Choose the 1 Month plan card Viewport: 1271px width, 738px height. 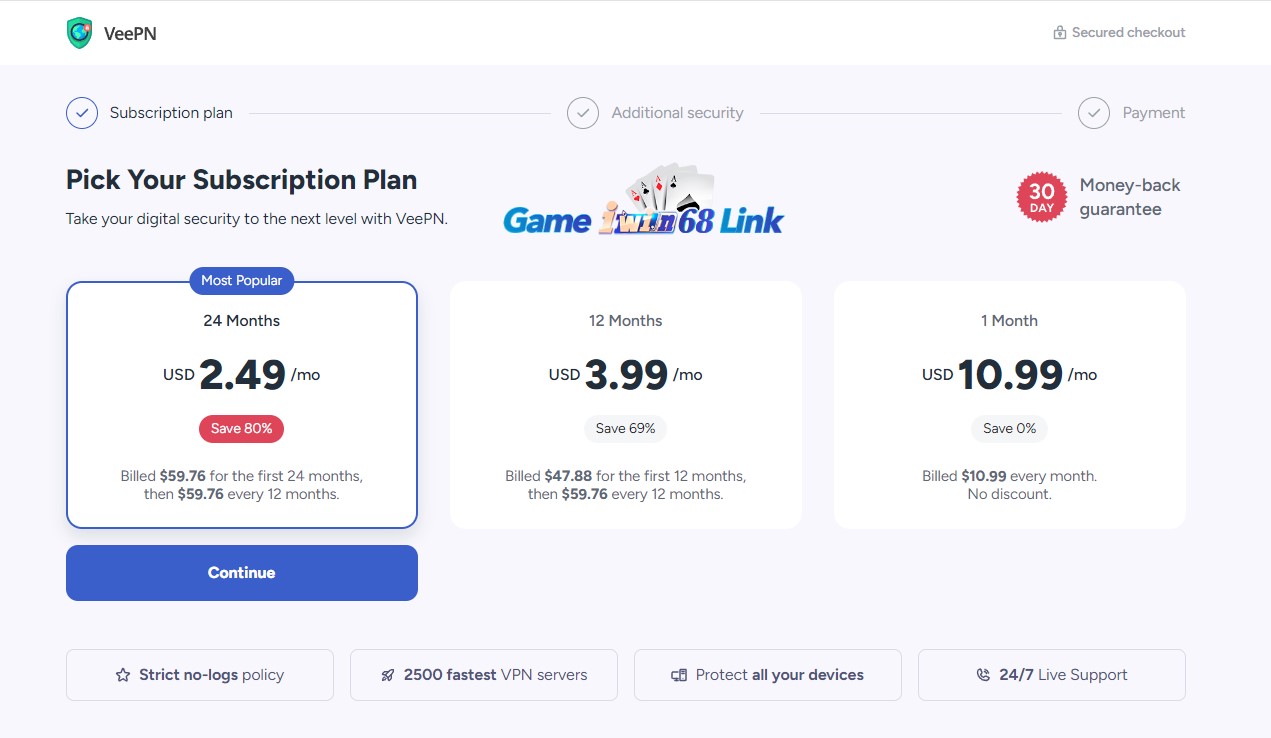(1009, 405)
